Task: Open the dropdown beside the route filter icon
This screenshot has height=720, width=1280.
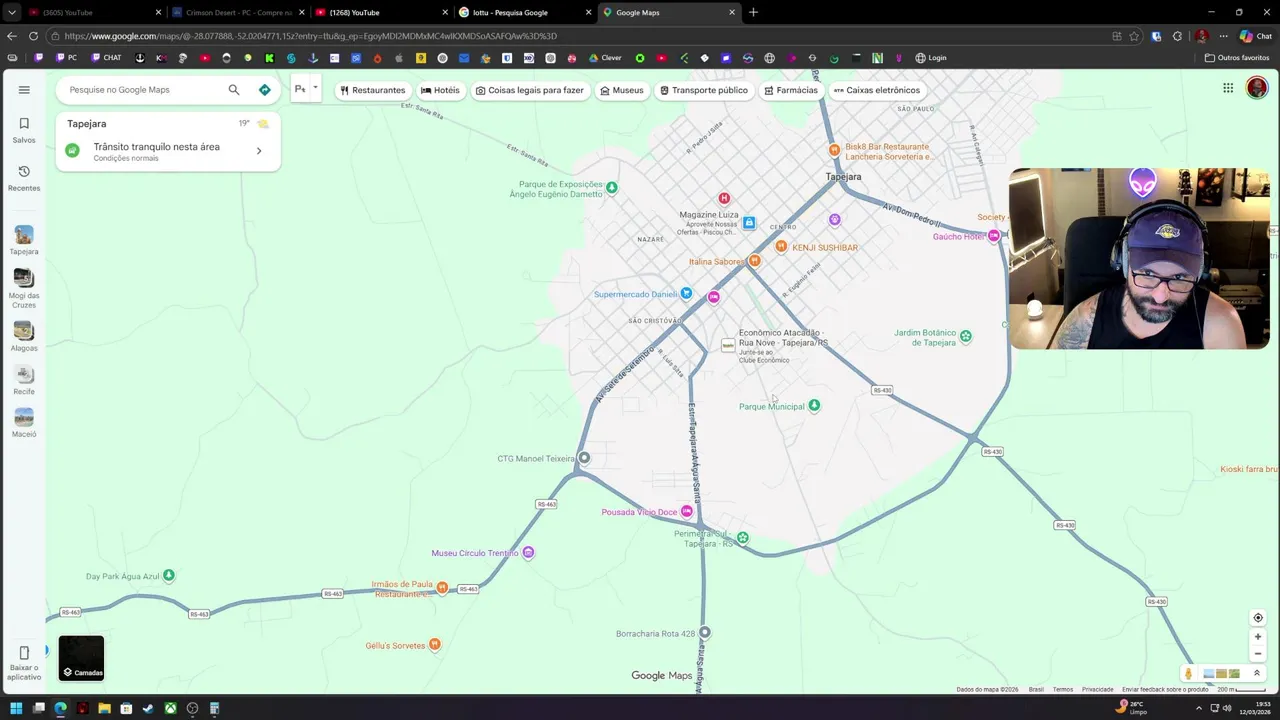Action: (315, 88)
